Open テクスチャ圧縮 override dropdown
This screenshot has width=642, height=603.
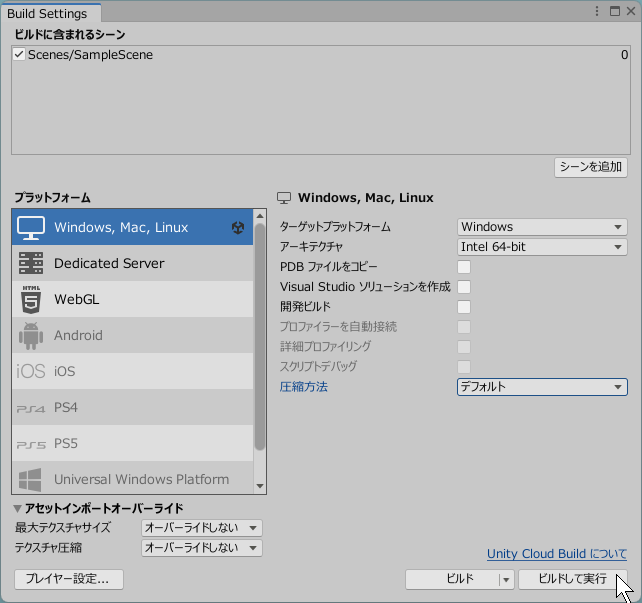[202, 548]
